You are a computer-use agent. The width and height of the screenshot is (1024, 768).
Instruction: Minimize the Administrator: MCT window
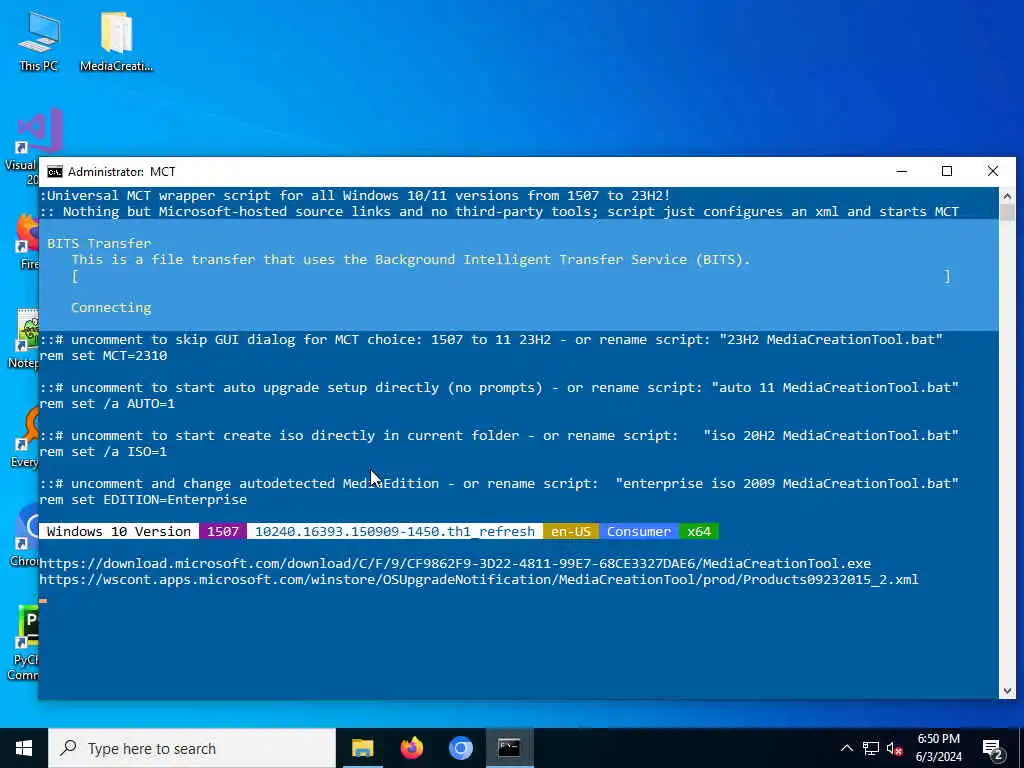click(x=902, y=172)
